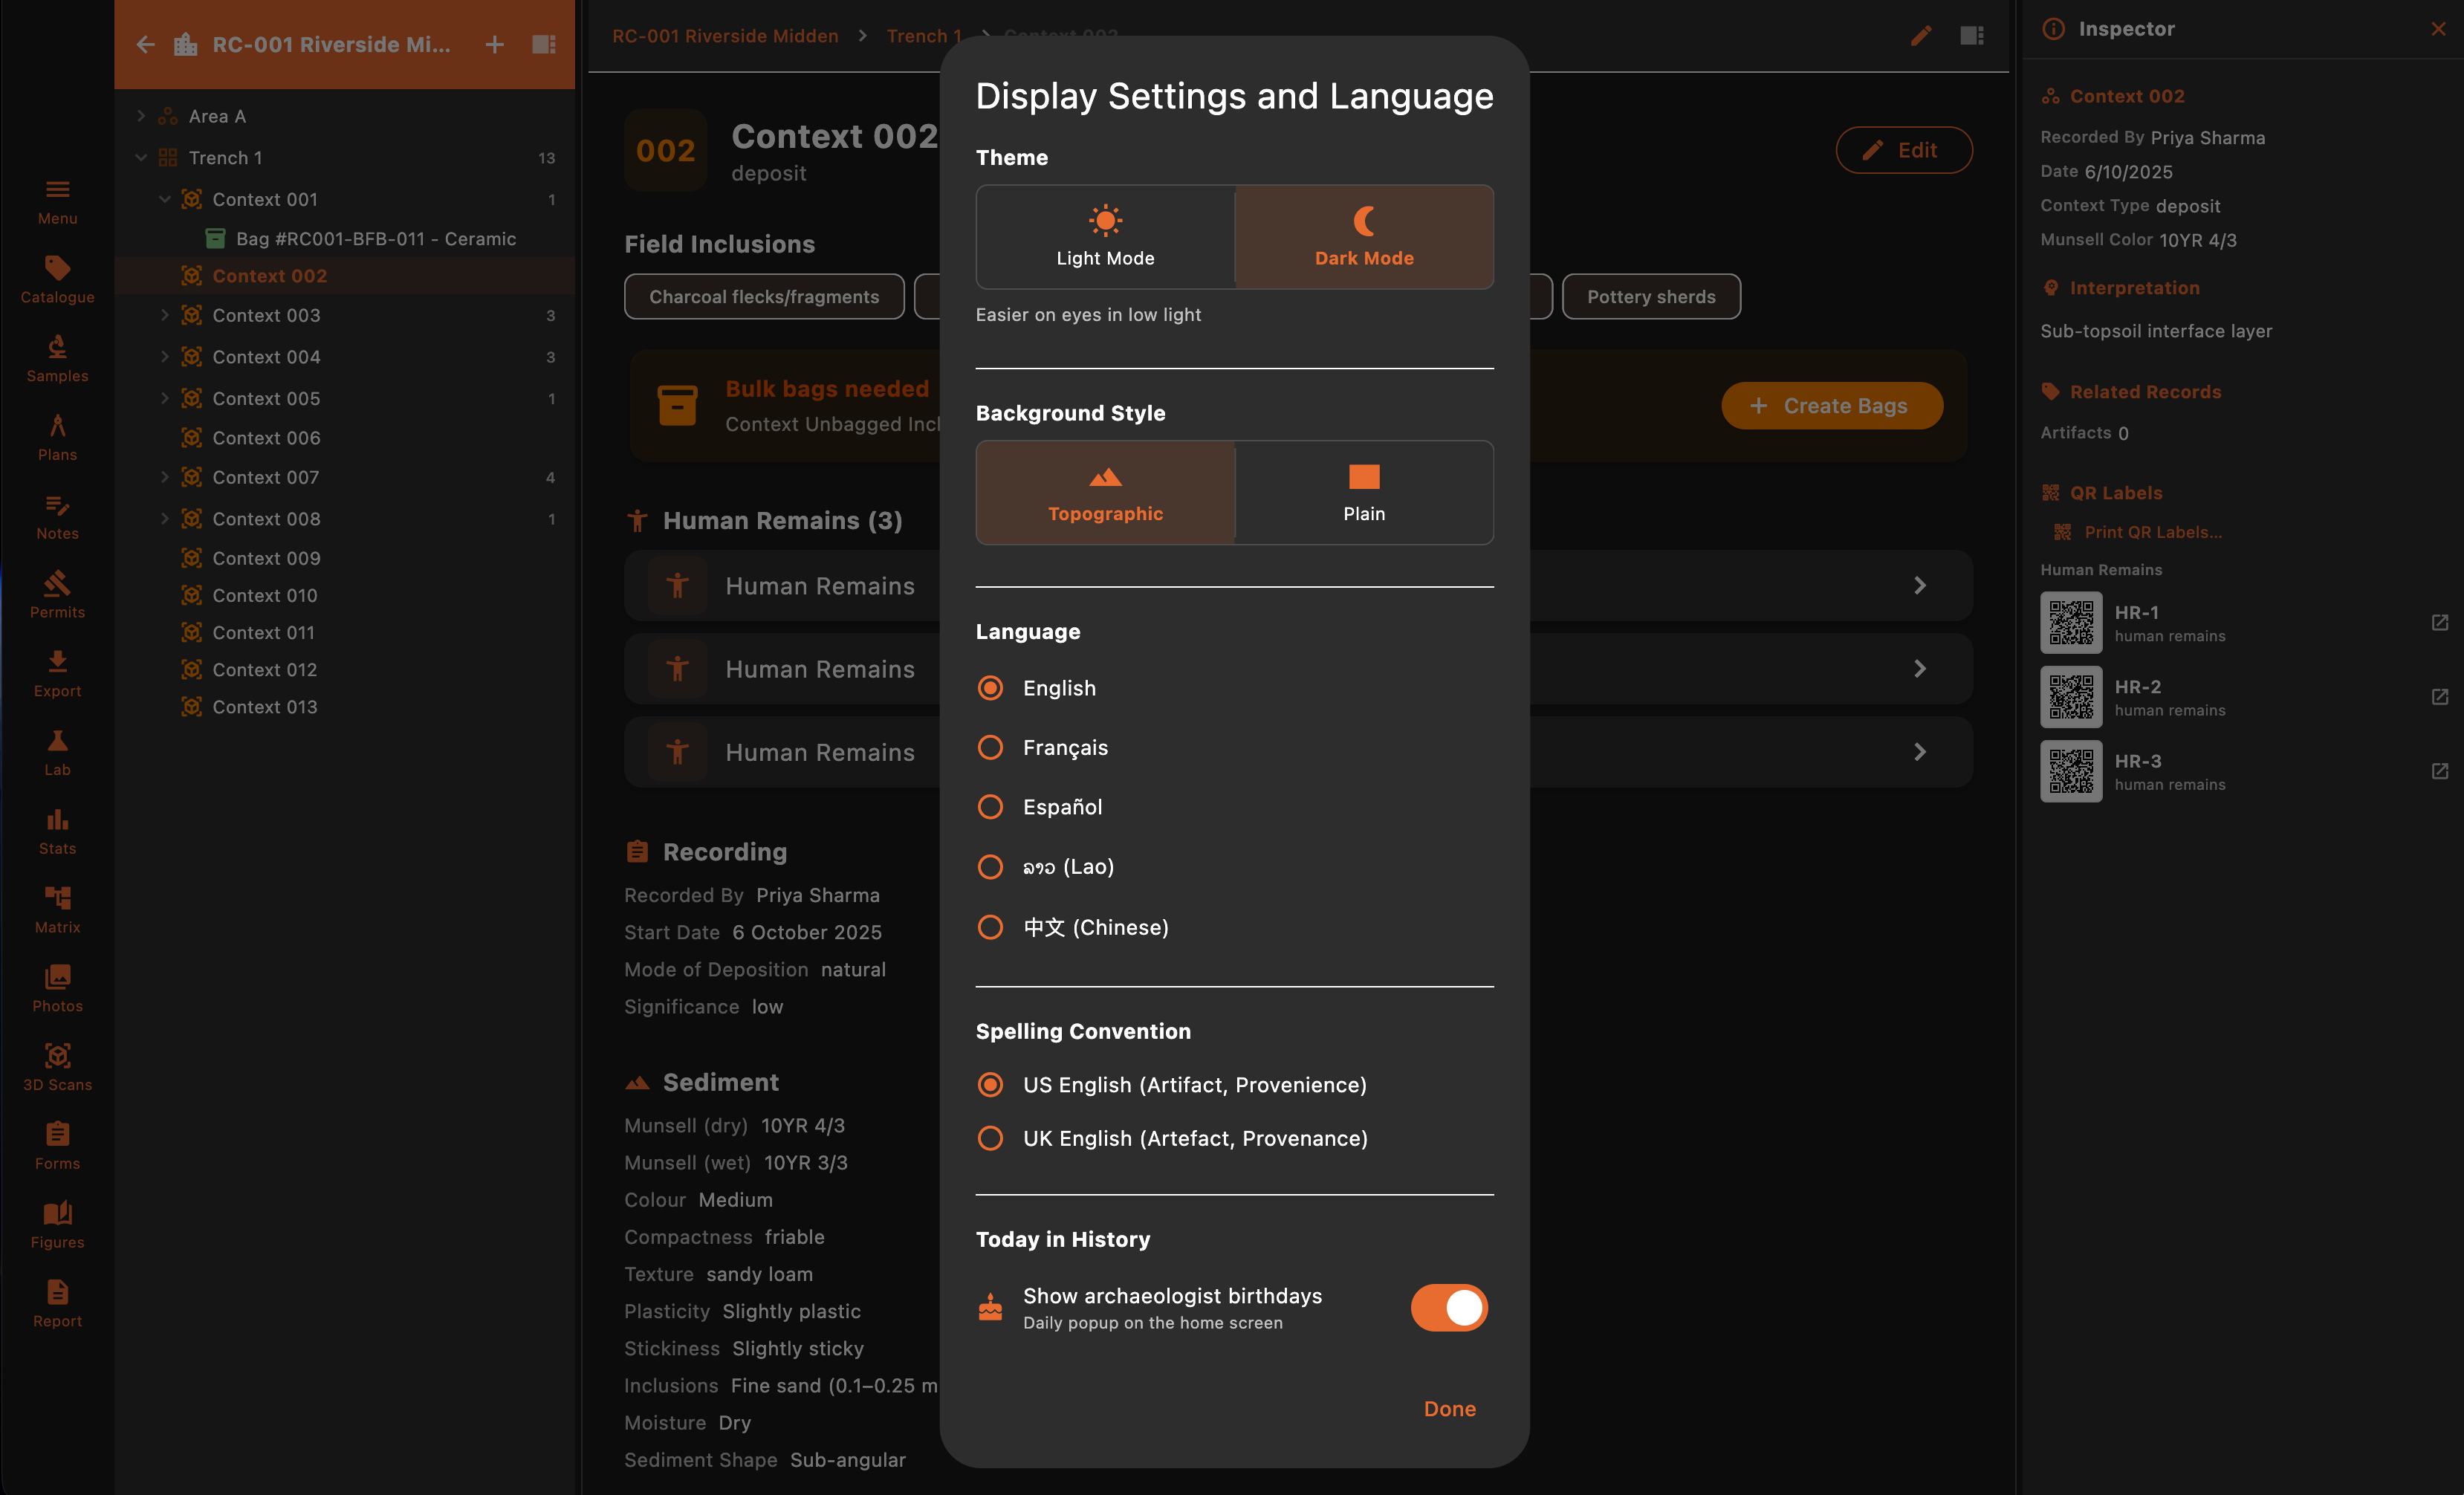Open the Samples microscope icon
Viewport: 2464px width, 1495px height.
57,358
